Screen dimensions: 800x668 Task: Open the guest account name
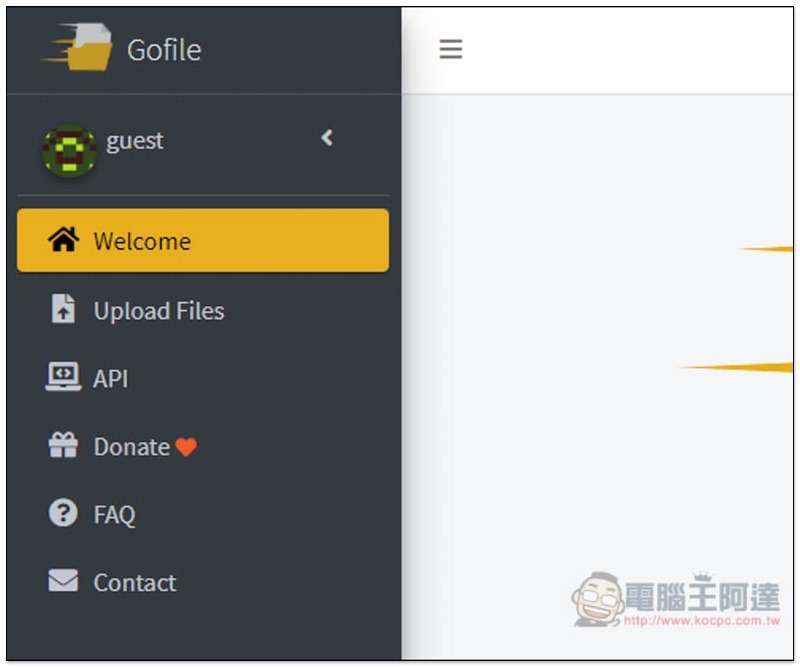pos(135,141)
